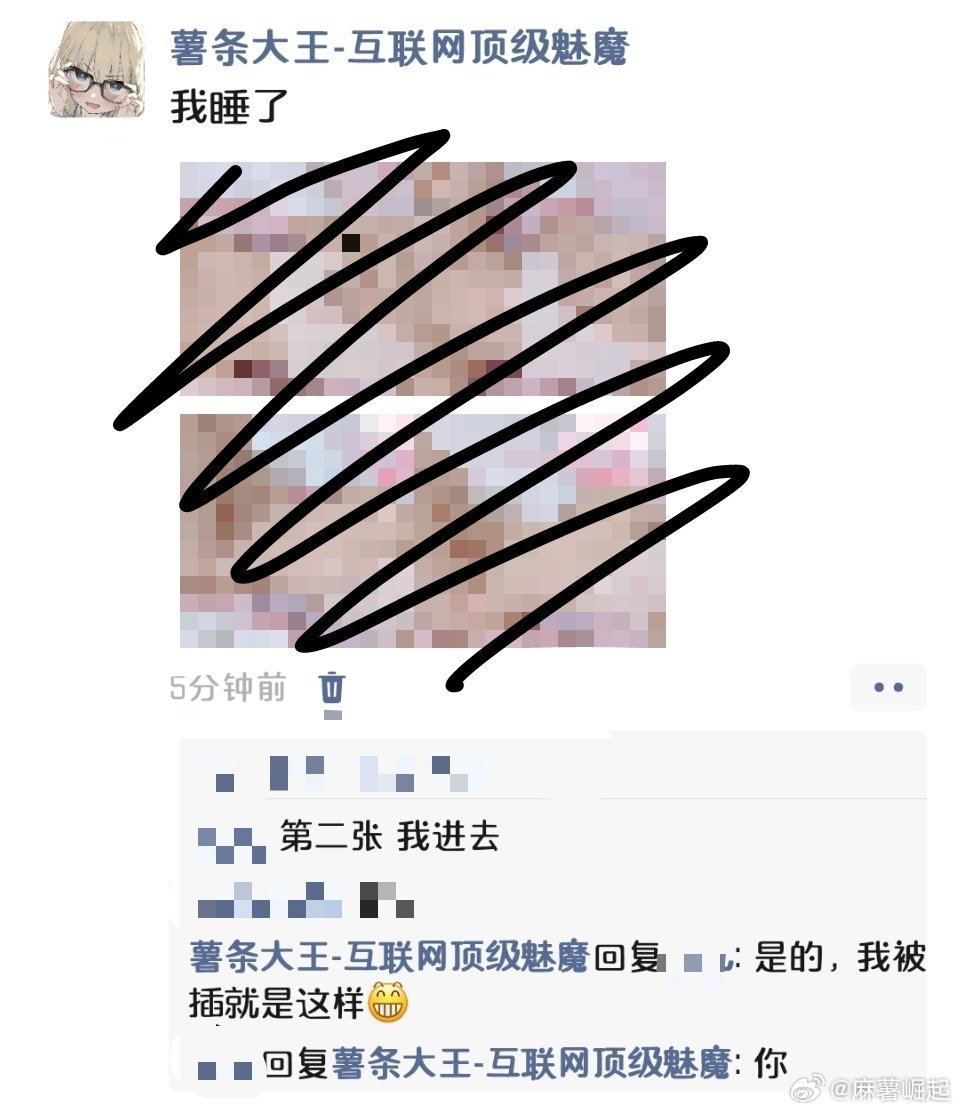Open the poster's anime girl avatar
The height and width of the screenshot is (1112, 960).
(x=97, y=70)
